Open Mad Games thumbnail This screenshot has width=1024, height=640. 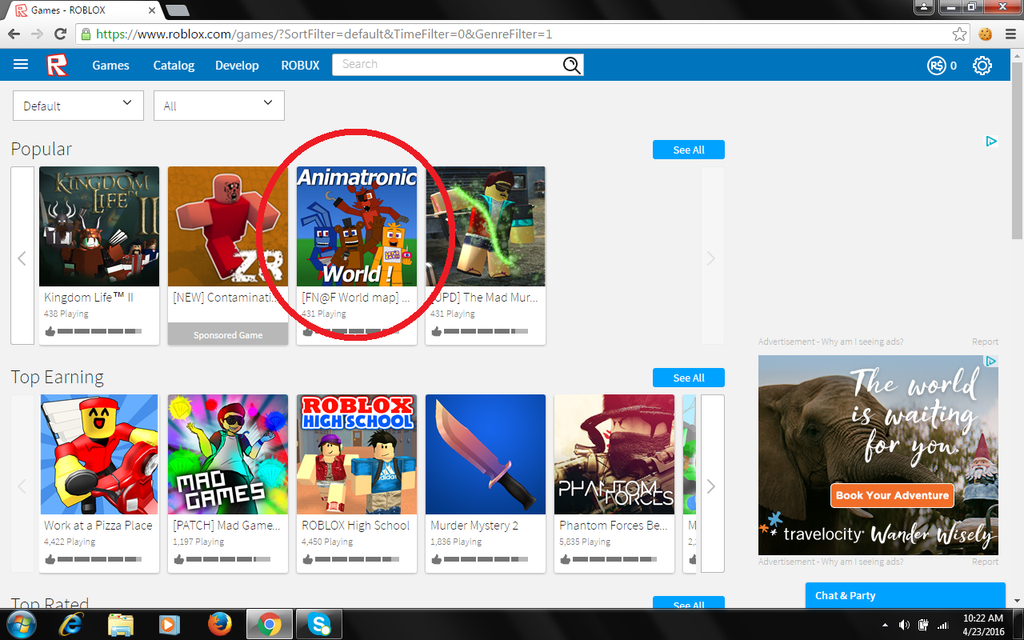[x=228, y=454]
